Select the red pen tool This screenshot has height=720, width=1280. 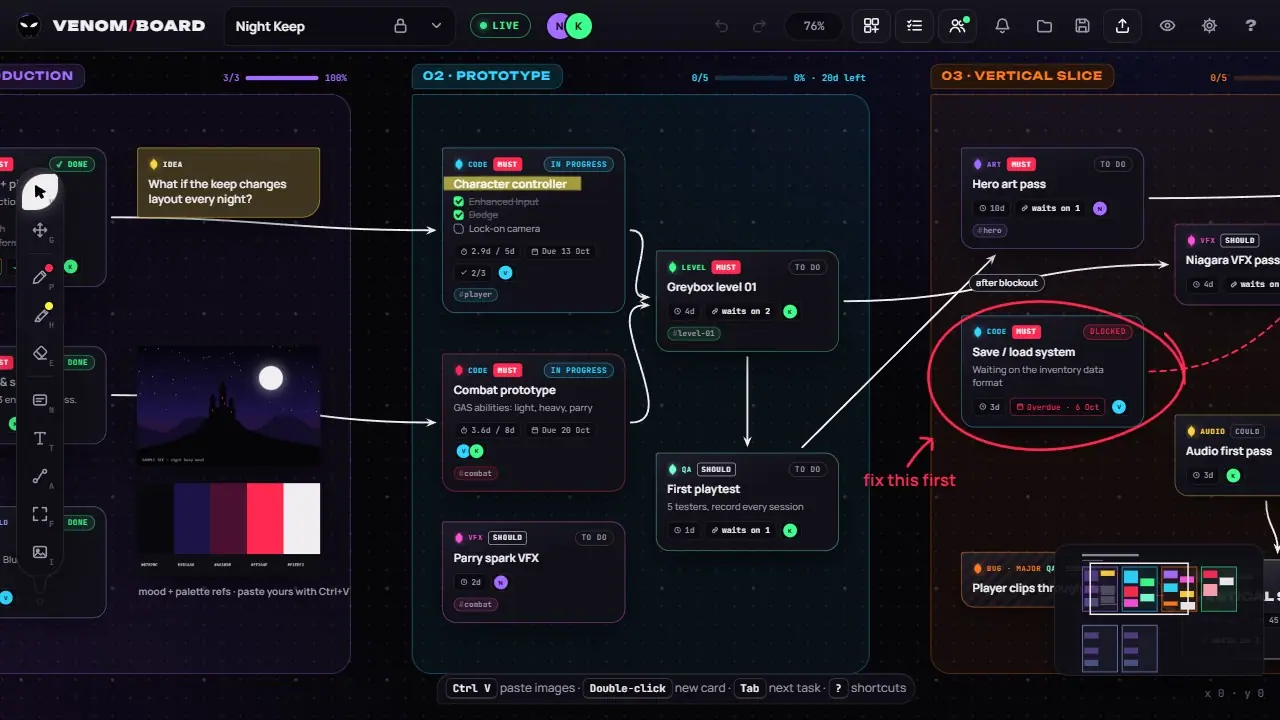click(40, 277)
